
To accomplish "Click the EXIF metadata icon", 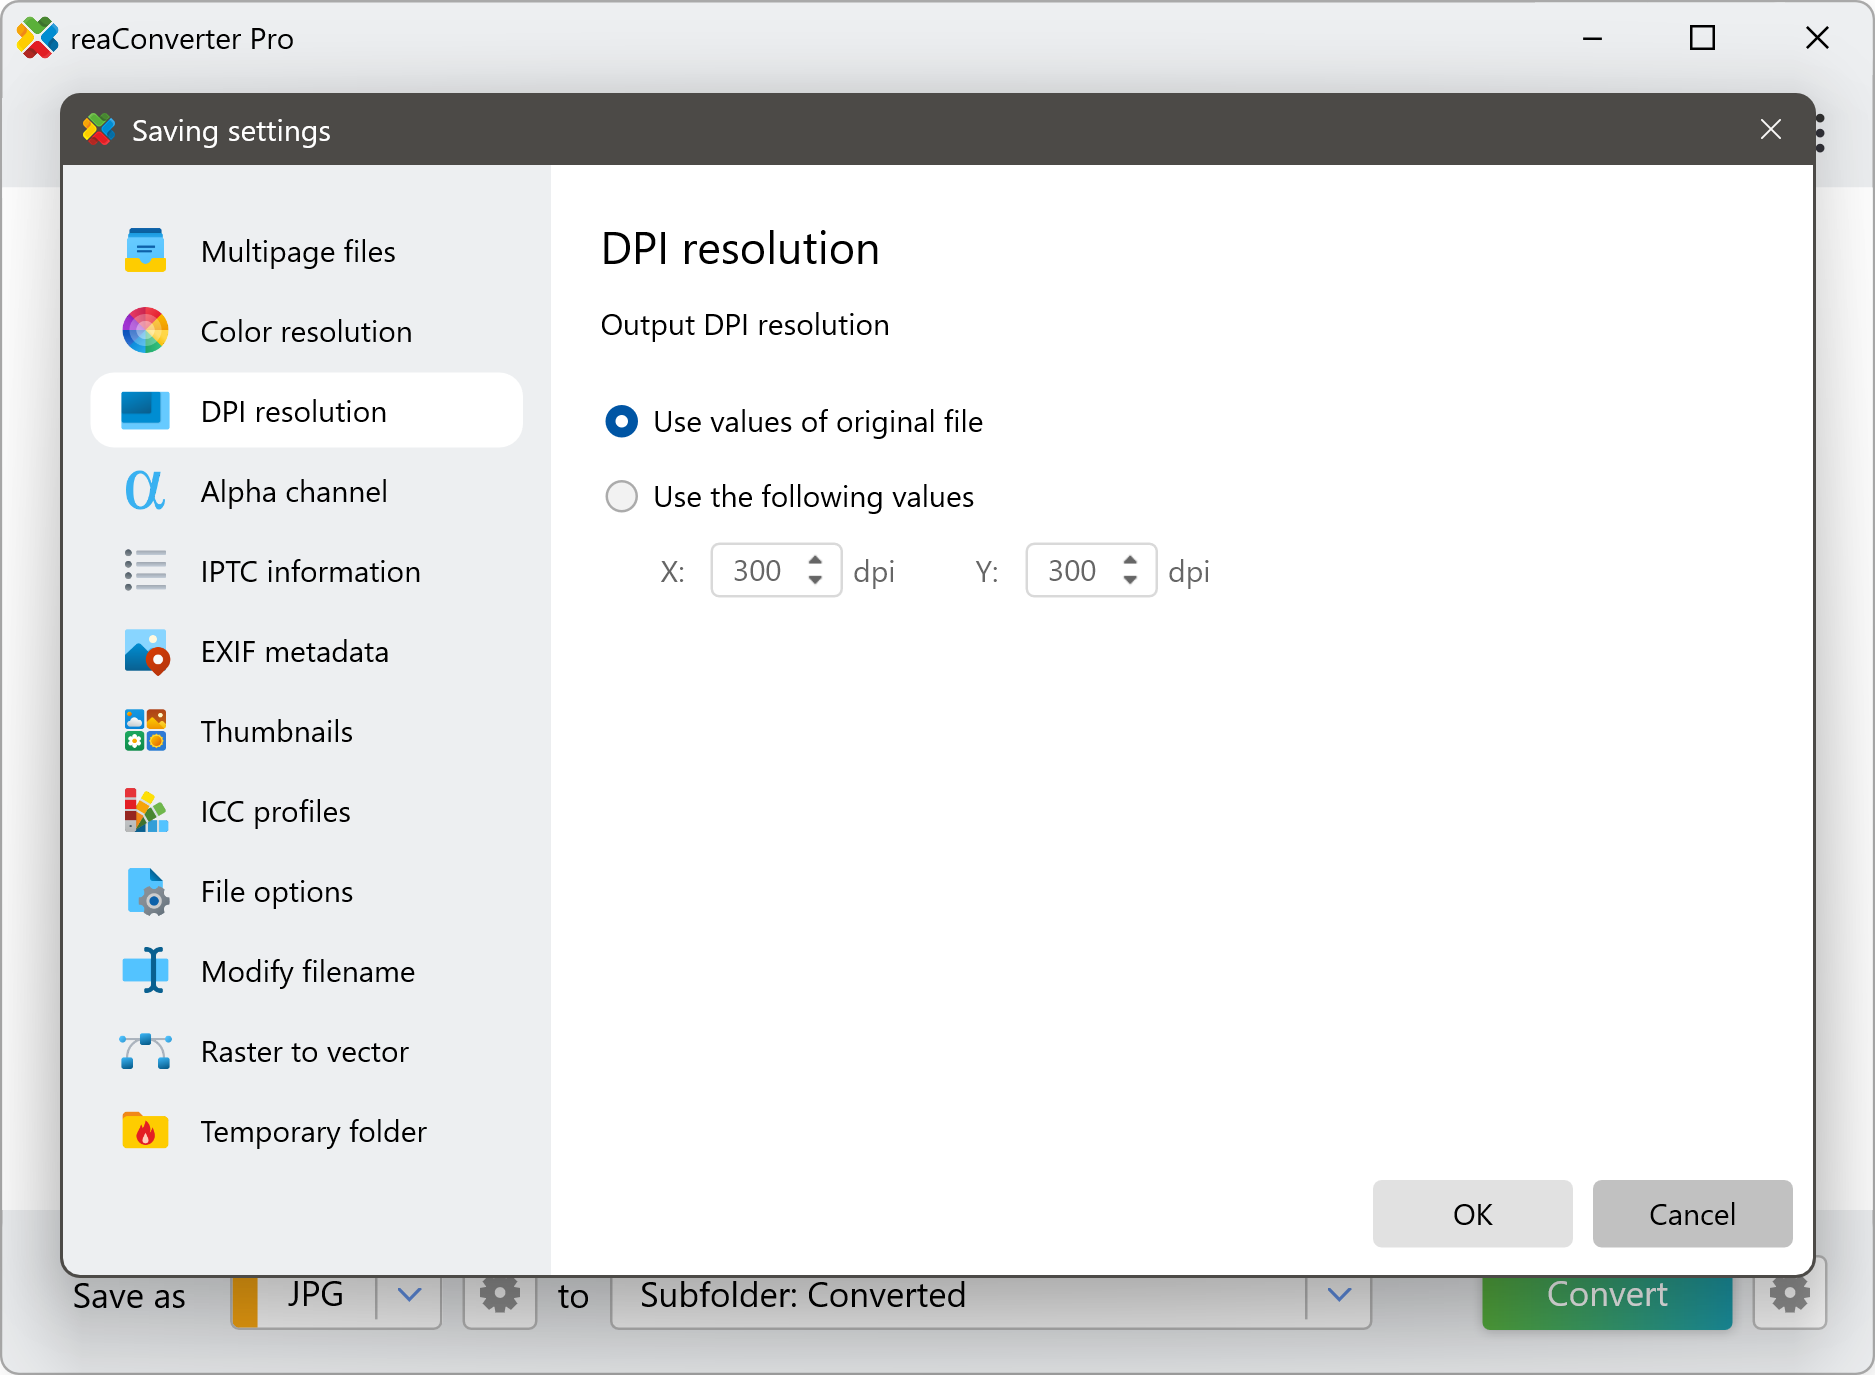I will point(146,652).
